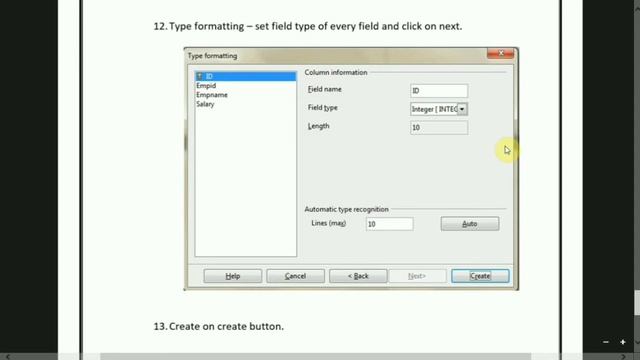Image resolution: width=640 pixels, height=360 pixels.
Task: Close the Type formatting dialog
Action: [x=500, y=53]
